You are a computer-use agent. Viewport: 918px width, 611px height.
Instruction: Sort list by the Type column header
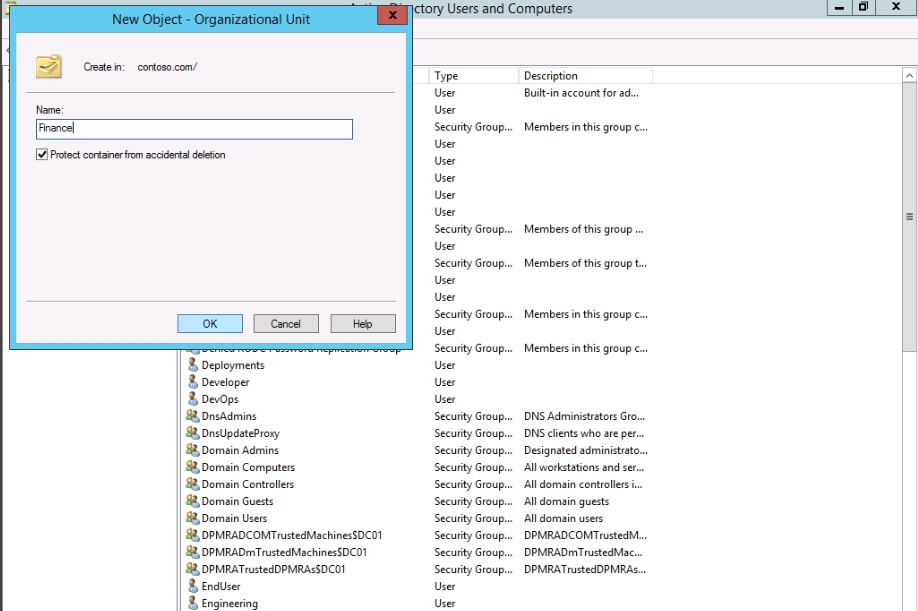point(472,76)
